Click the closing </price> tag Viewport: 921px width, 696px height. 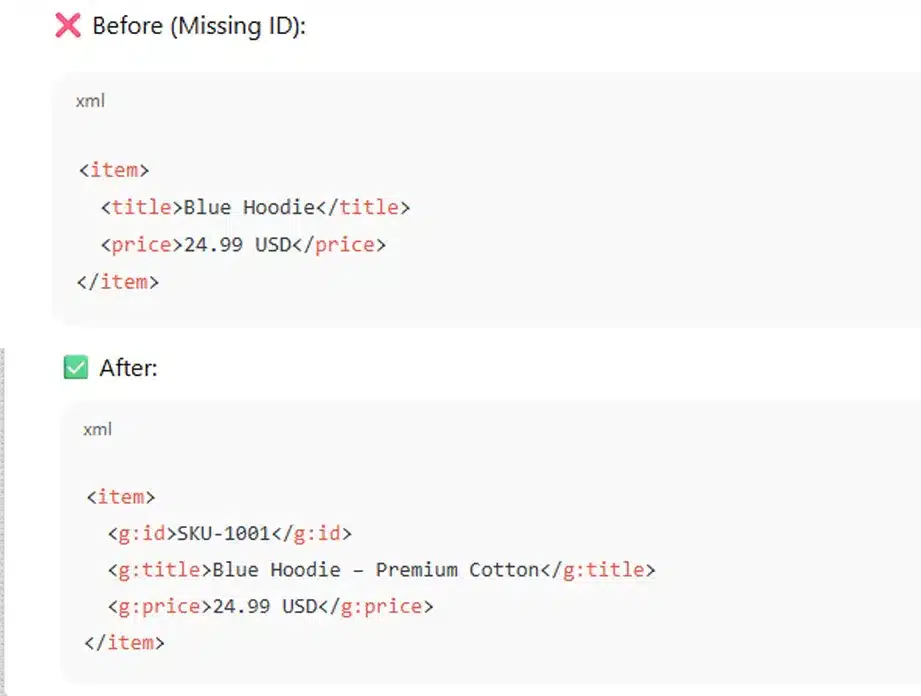(339, 244)
